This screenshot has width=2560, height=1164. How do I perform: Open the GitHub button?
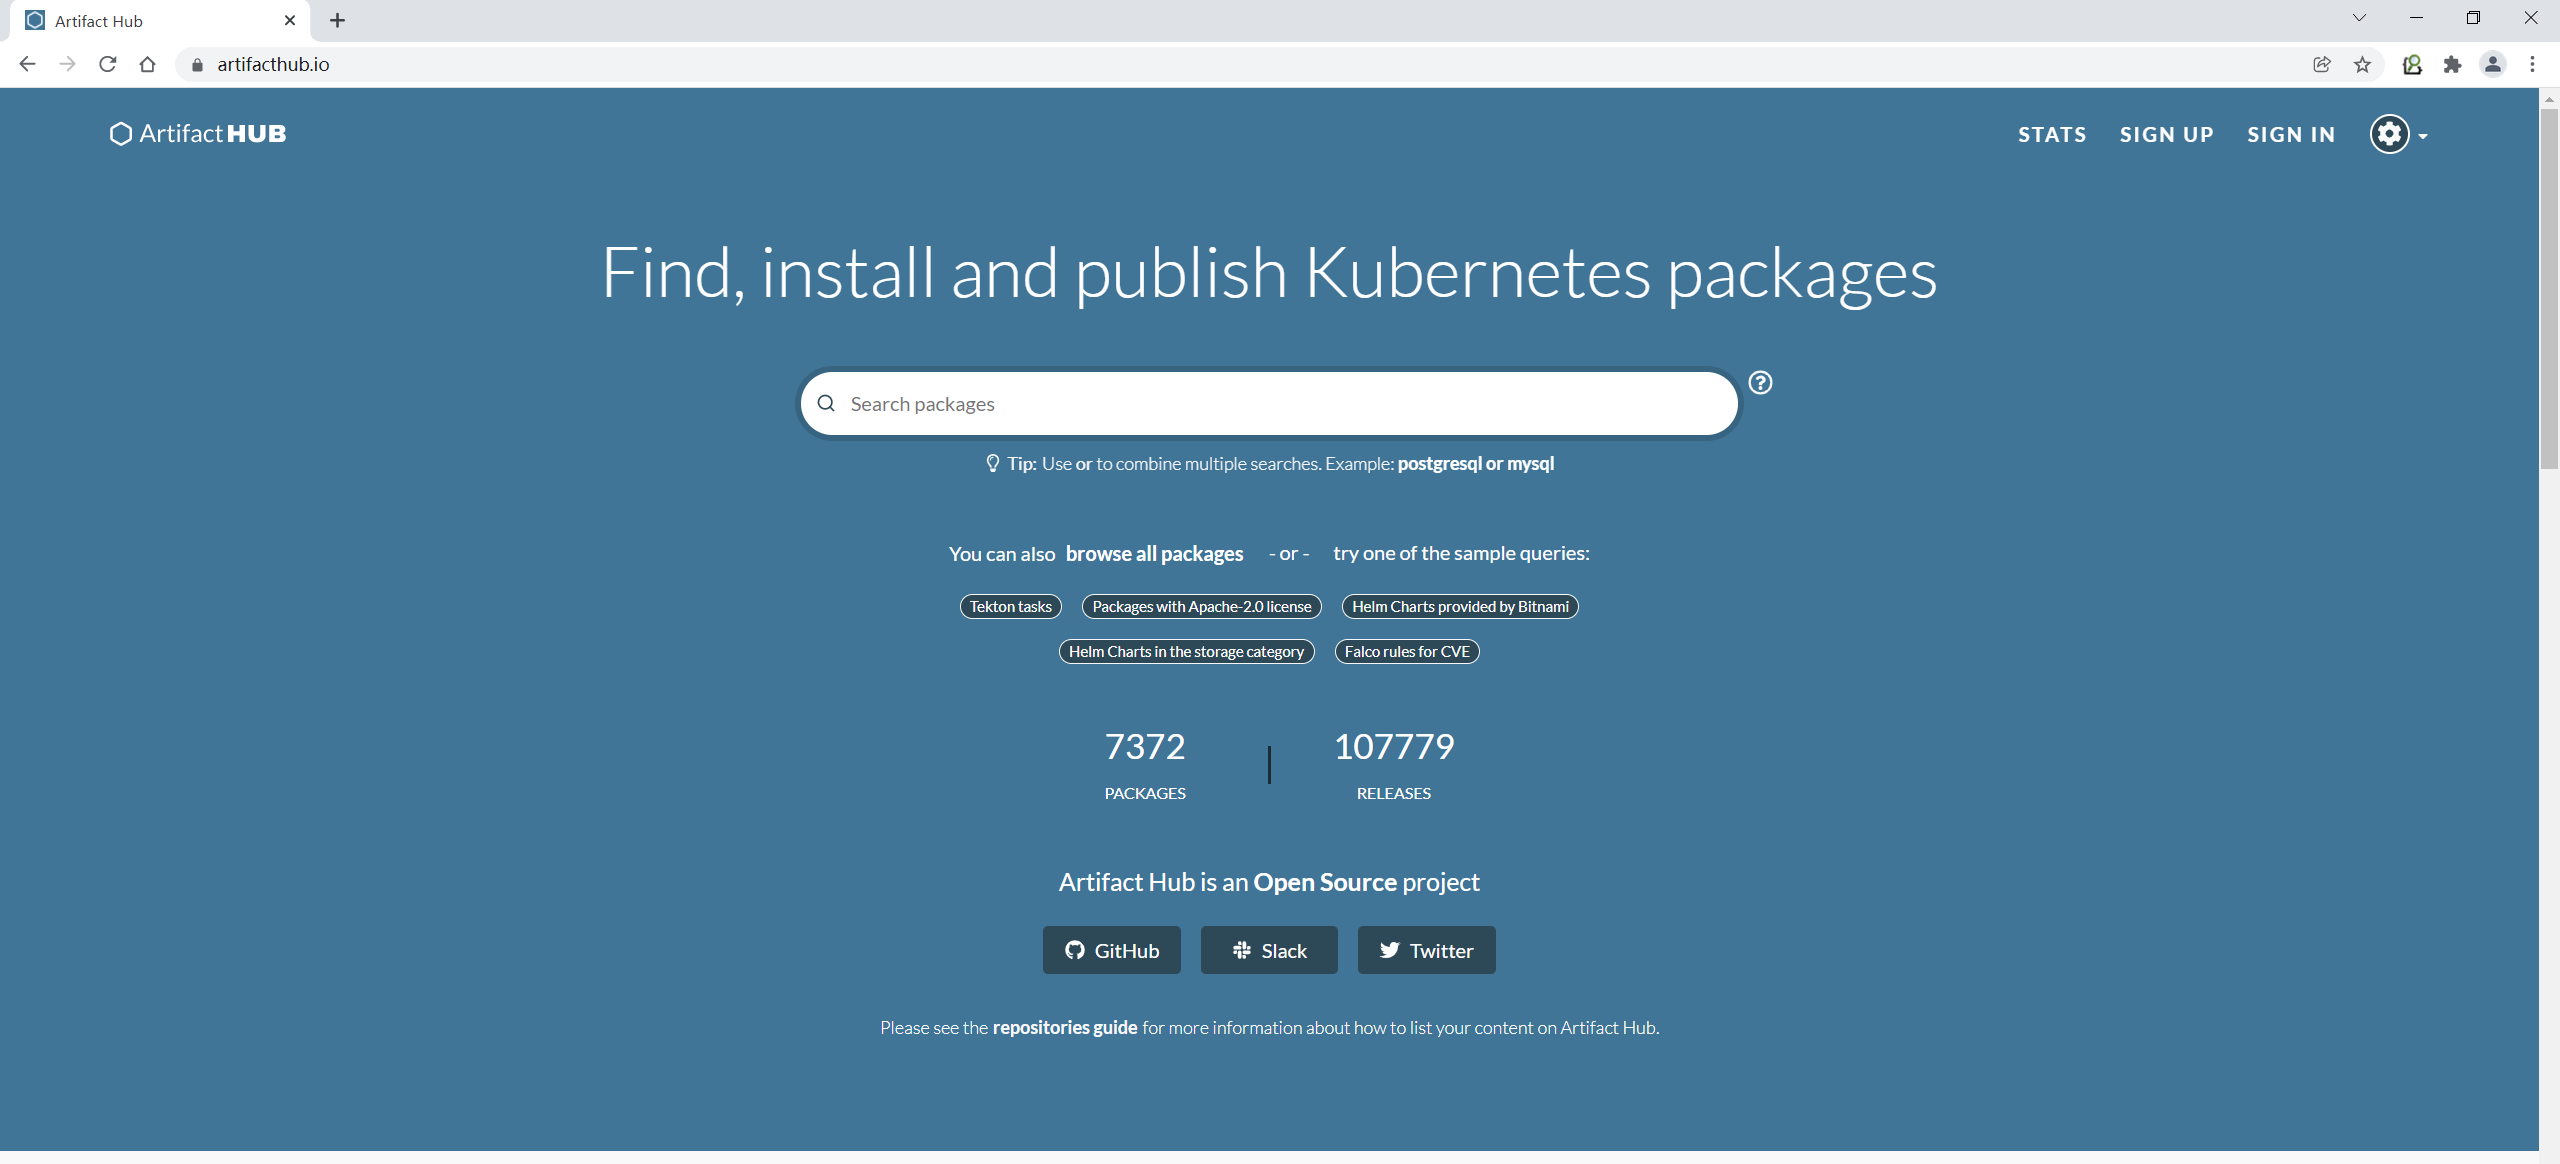click(x=1111, y=950)
